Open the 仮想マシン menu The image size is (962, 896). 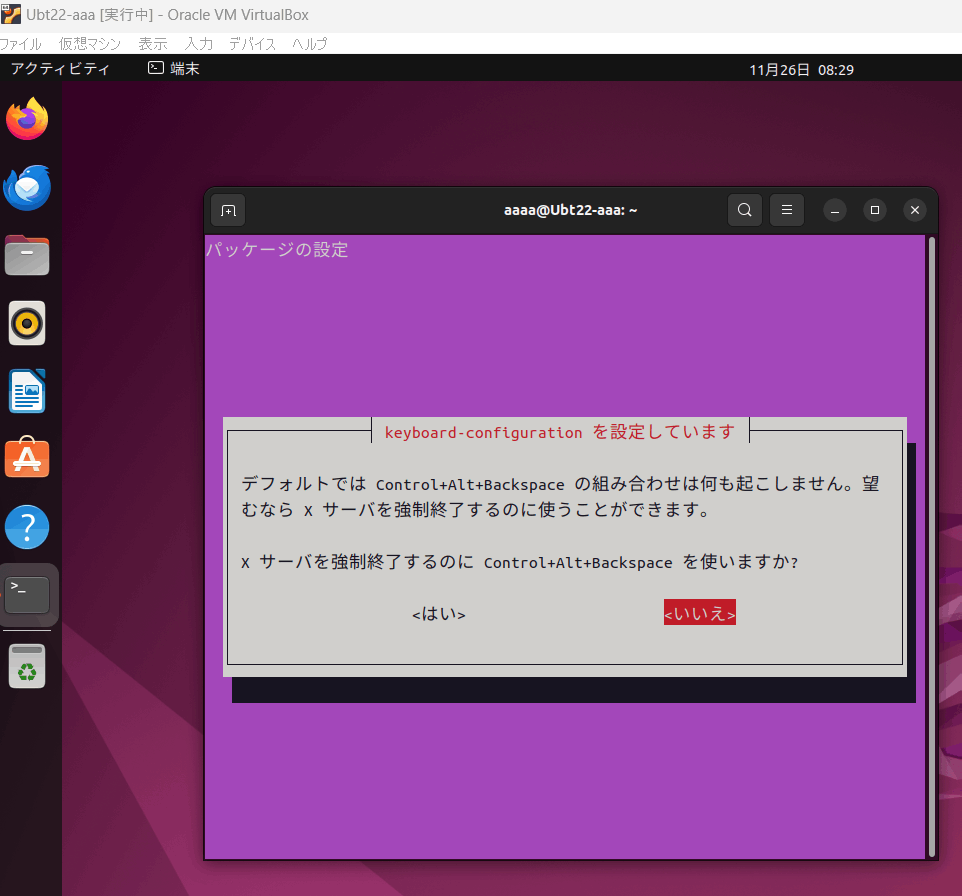(90, 44)
